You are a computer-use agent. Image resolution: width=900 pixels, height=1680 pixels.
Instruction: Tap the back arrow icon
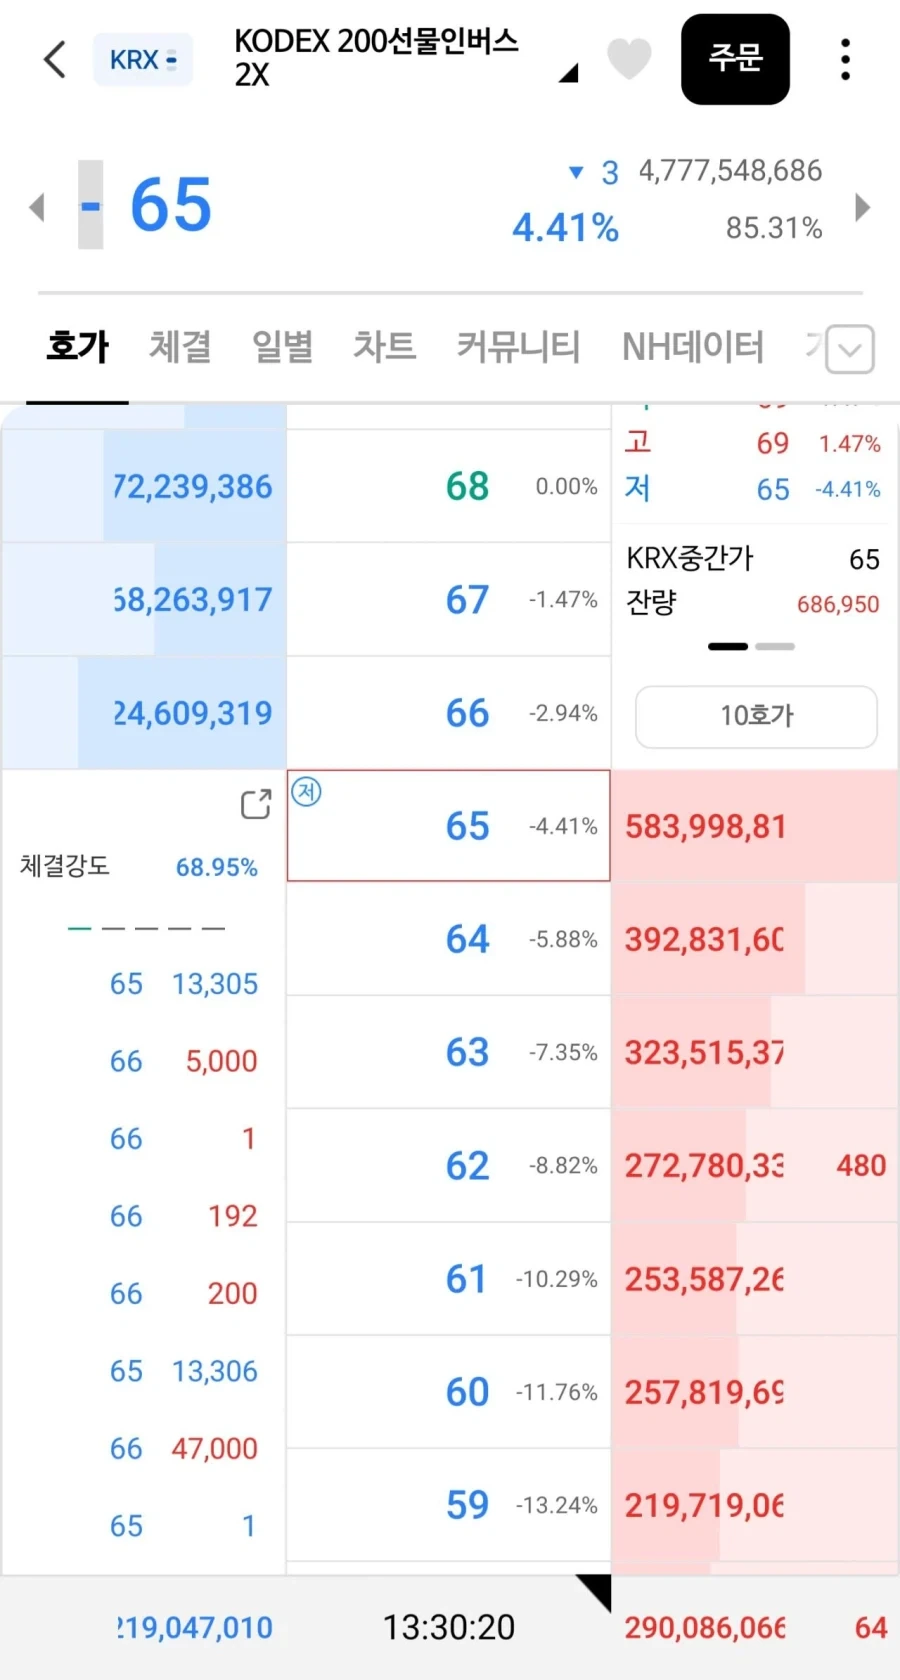tap(56, 59)
